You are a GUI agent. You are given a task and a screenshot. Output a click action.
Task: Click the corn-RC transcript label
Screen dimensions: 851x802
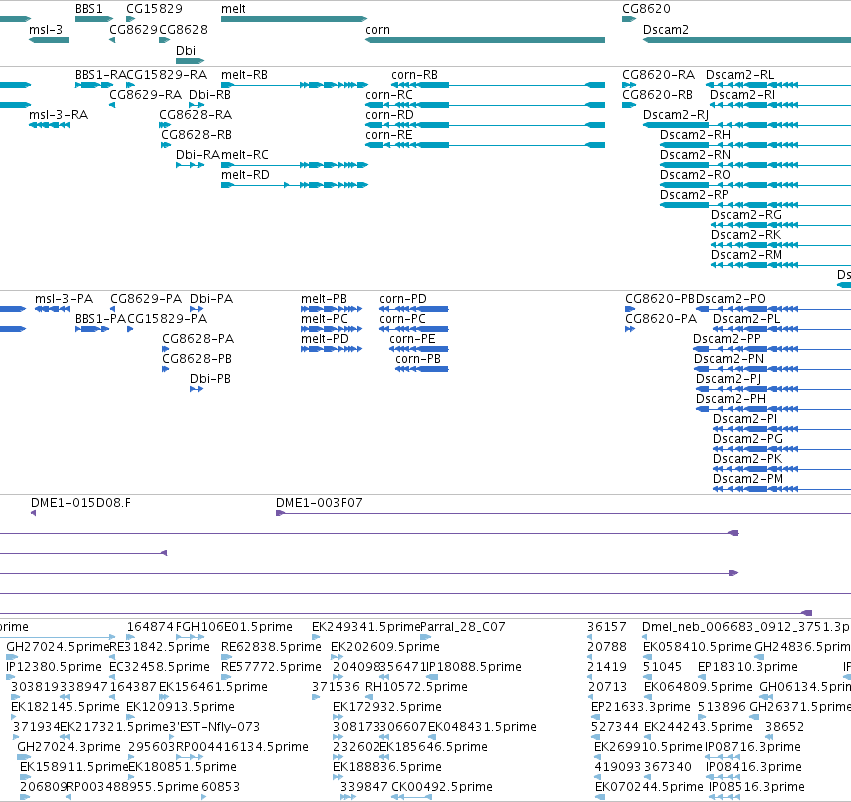tap(389, 95)
